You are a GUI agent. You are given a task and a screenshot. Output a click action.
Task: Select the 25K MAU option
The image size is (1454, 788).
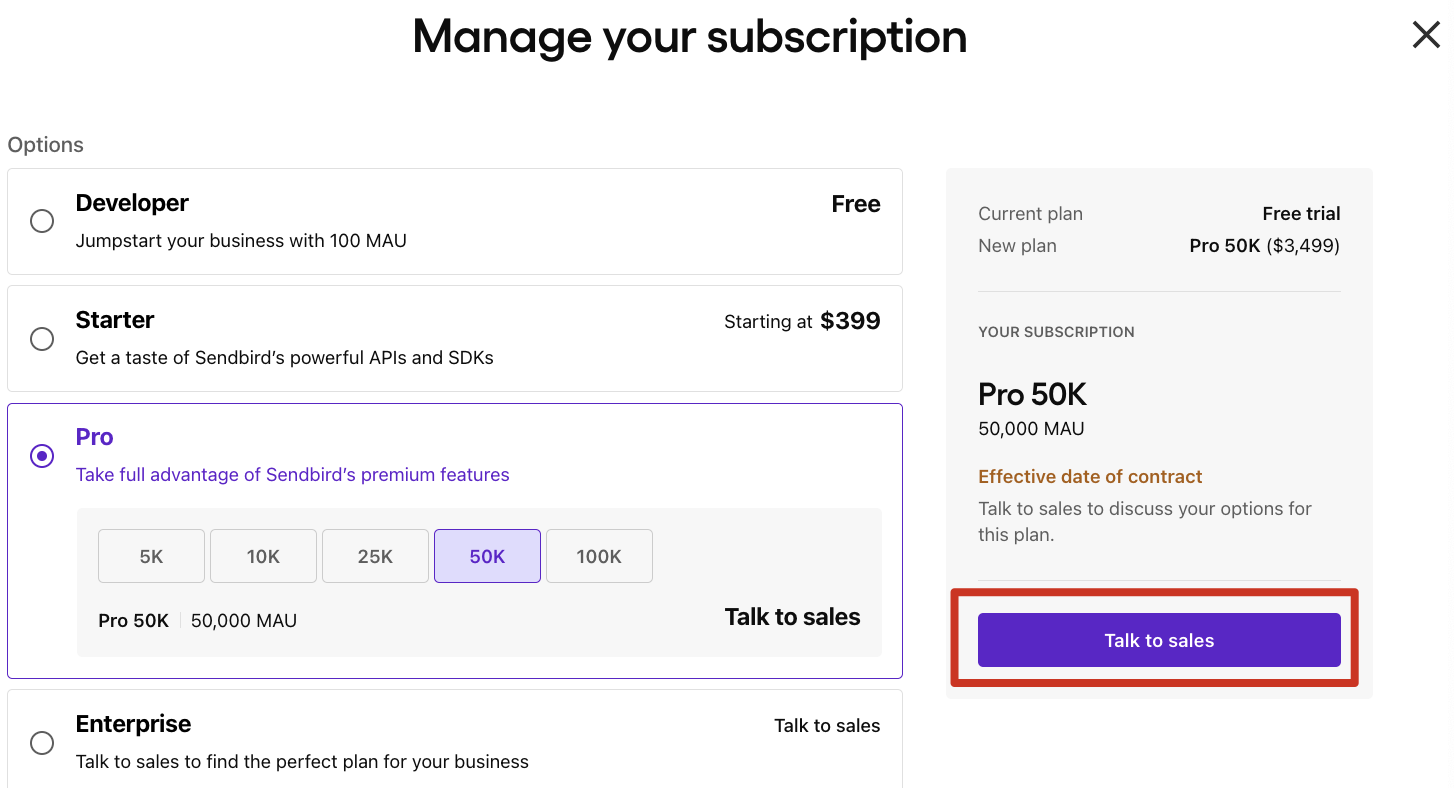click(x=375, y=556)
